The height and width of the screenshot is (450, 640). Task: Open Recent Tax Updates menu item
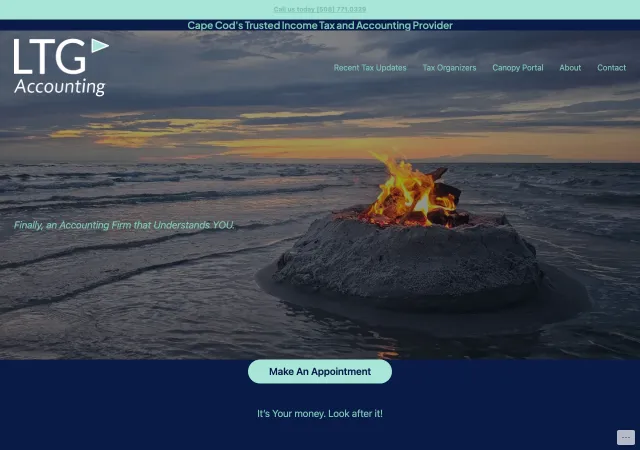pyautogui.click(x=370, y=68)
